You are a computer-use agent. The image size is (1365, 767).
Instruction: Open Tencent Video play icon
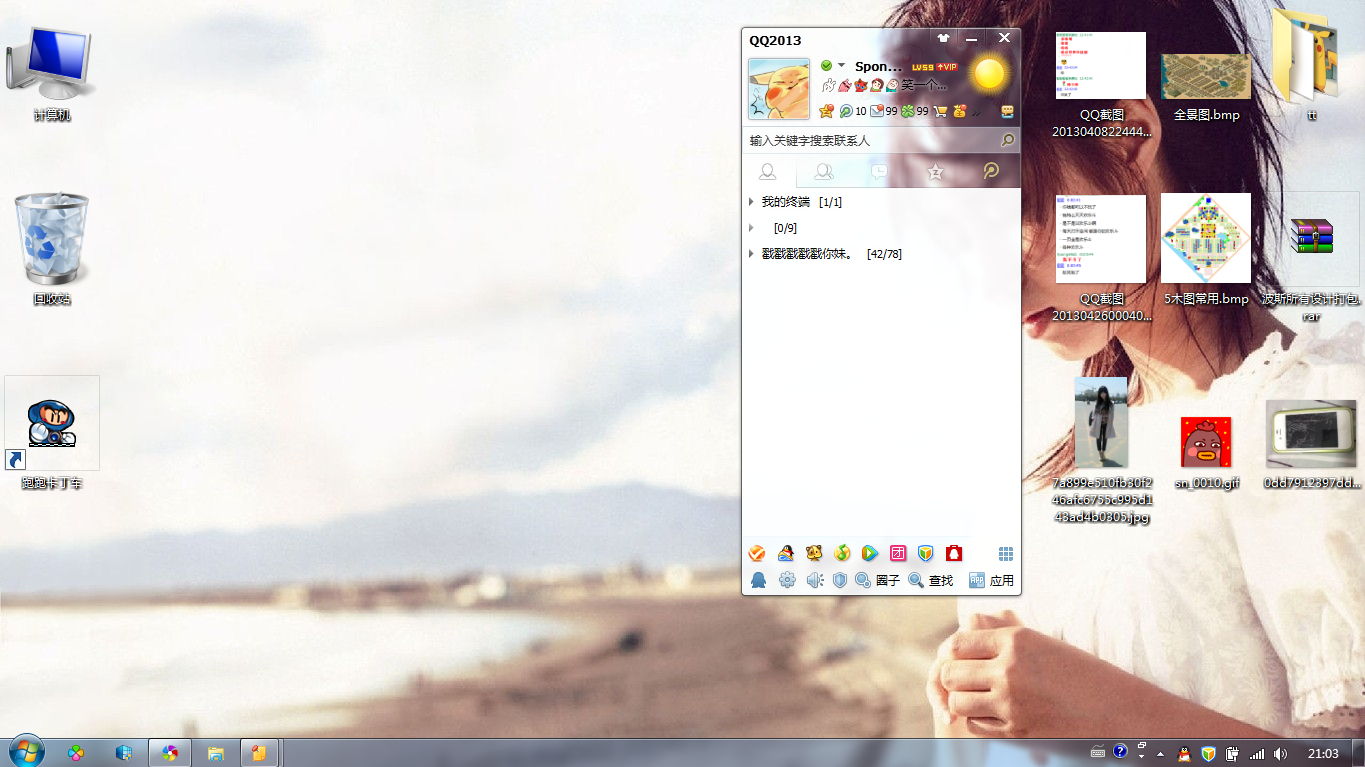870,553
